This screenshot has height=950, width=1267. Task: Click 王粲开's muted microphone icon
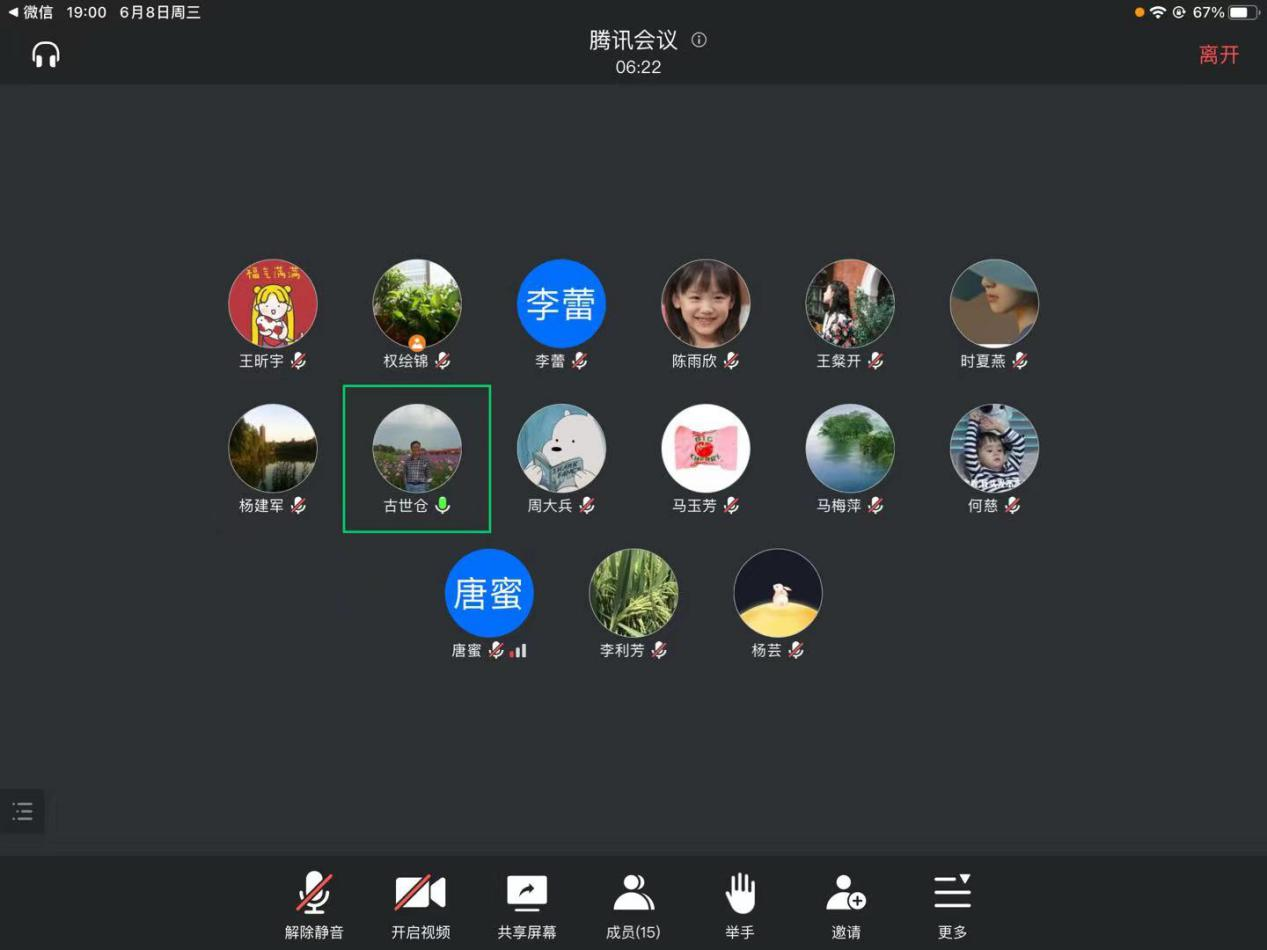point(875,361)
